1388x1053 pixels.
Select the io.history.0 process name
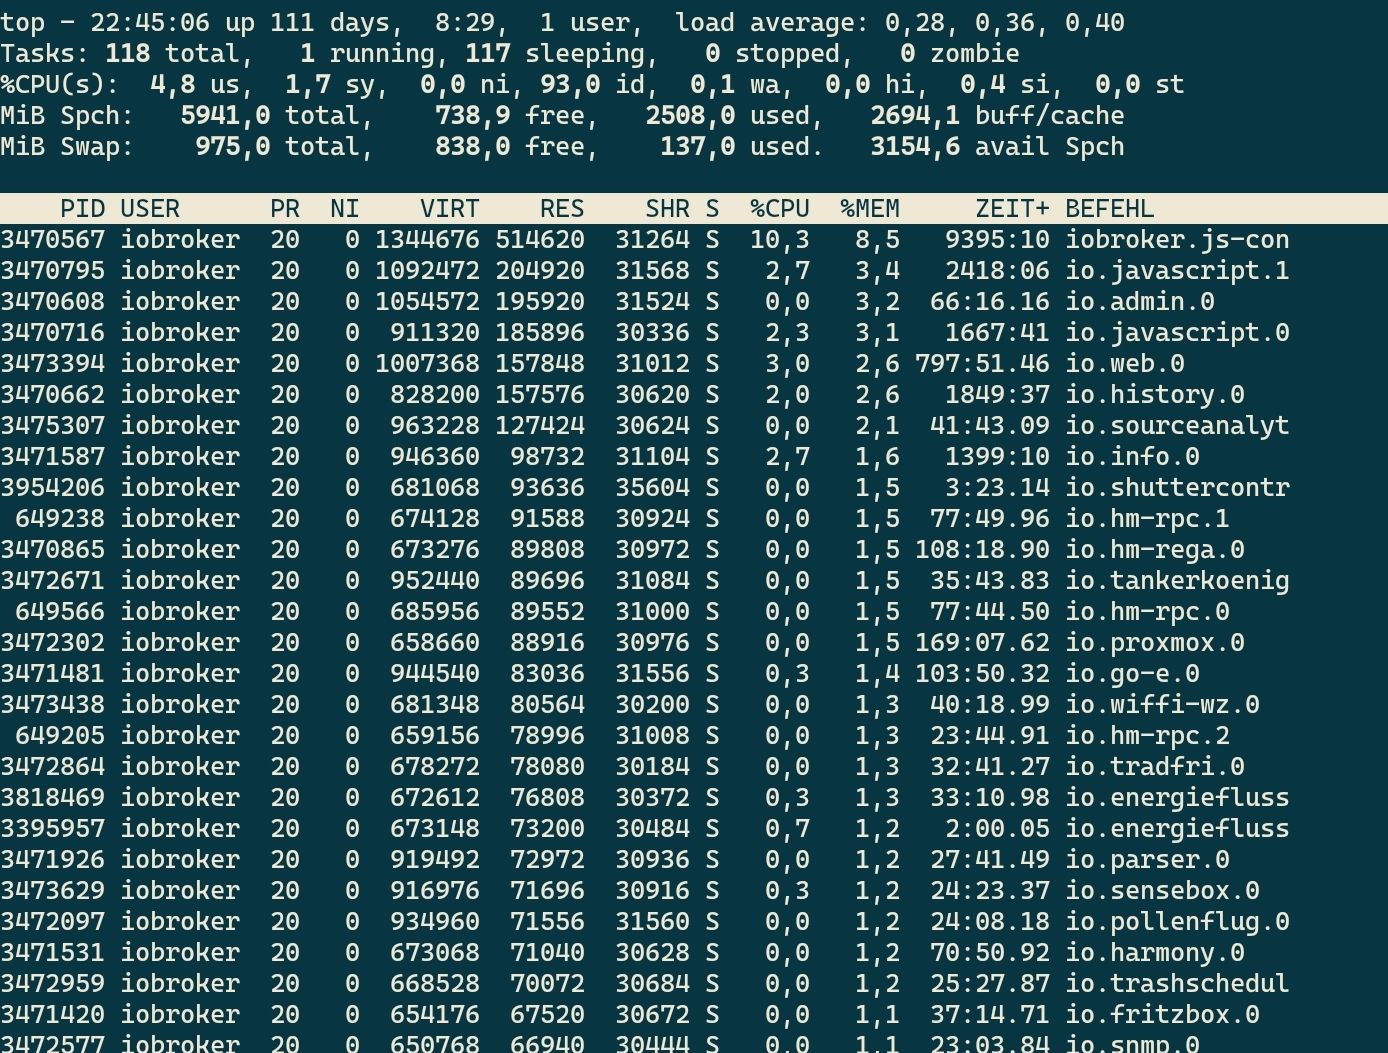point(1155,395)
